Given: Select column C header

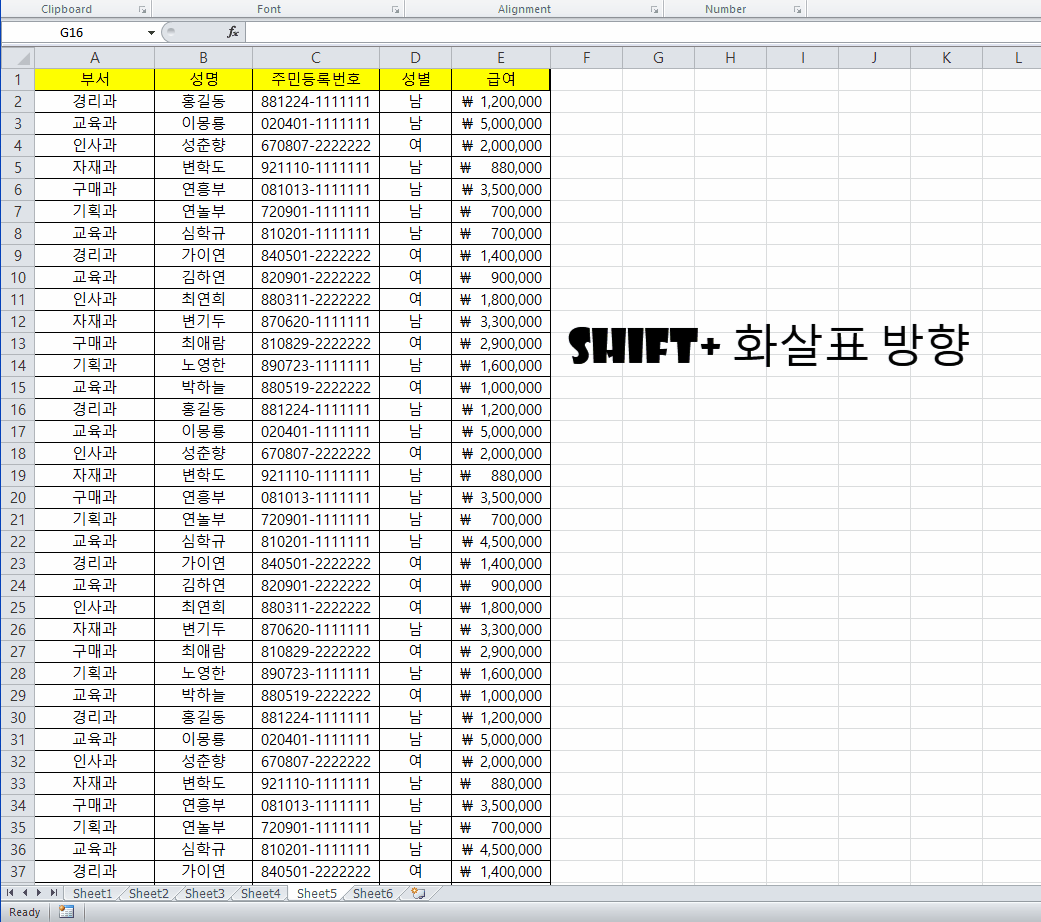Looking at the screenshot, I should click(316, 58).
